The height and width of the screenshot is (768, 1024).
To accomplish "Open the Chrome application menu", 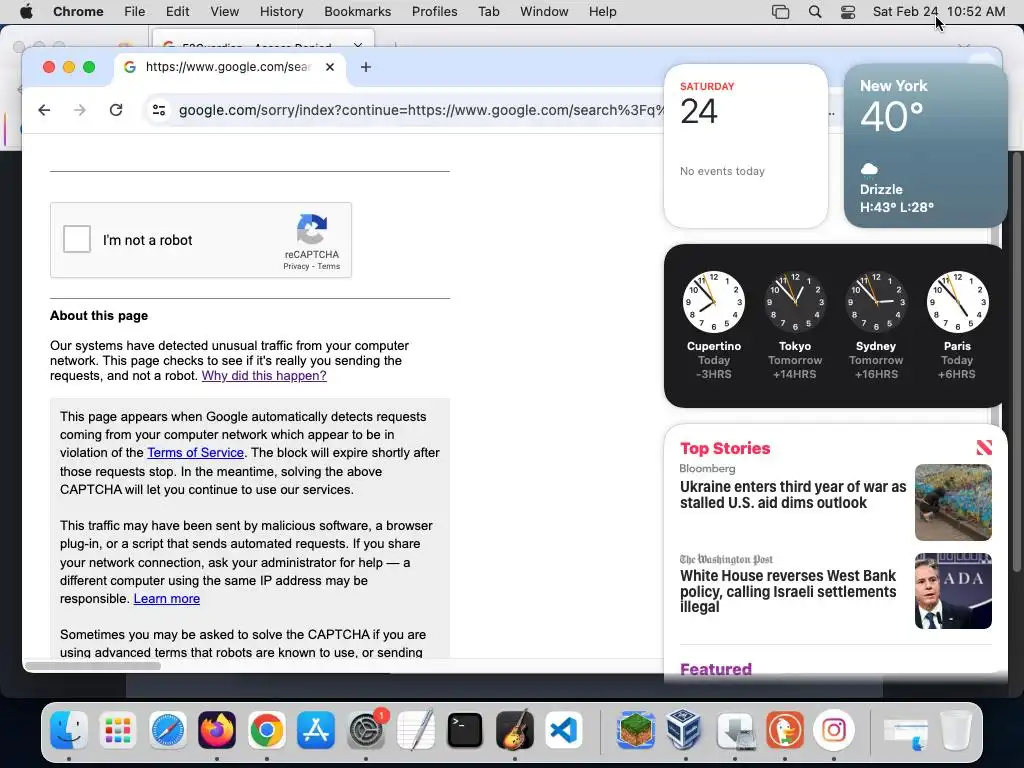I will click(x=78, y=11).
